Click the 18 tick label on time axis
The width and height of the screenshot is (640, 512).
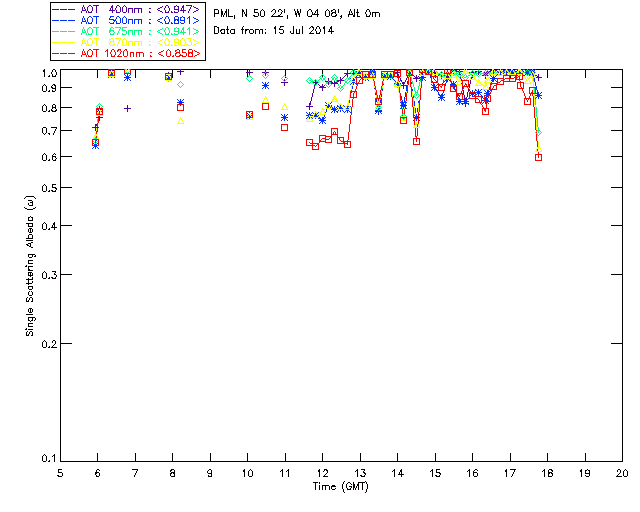[x=547, y=473]
